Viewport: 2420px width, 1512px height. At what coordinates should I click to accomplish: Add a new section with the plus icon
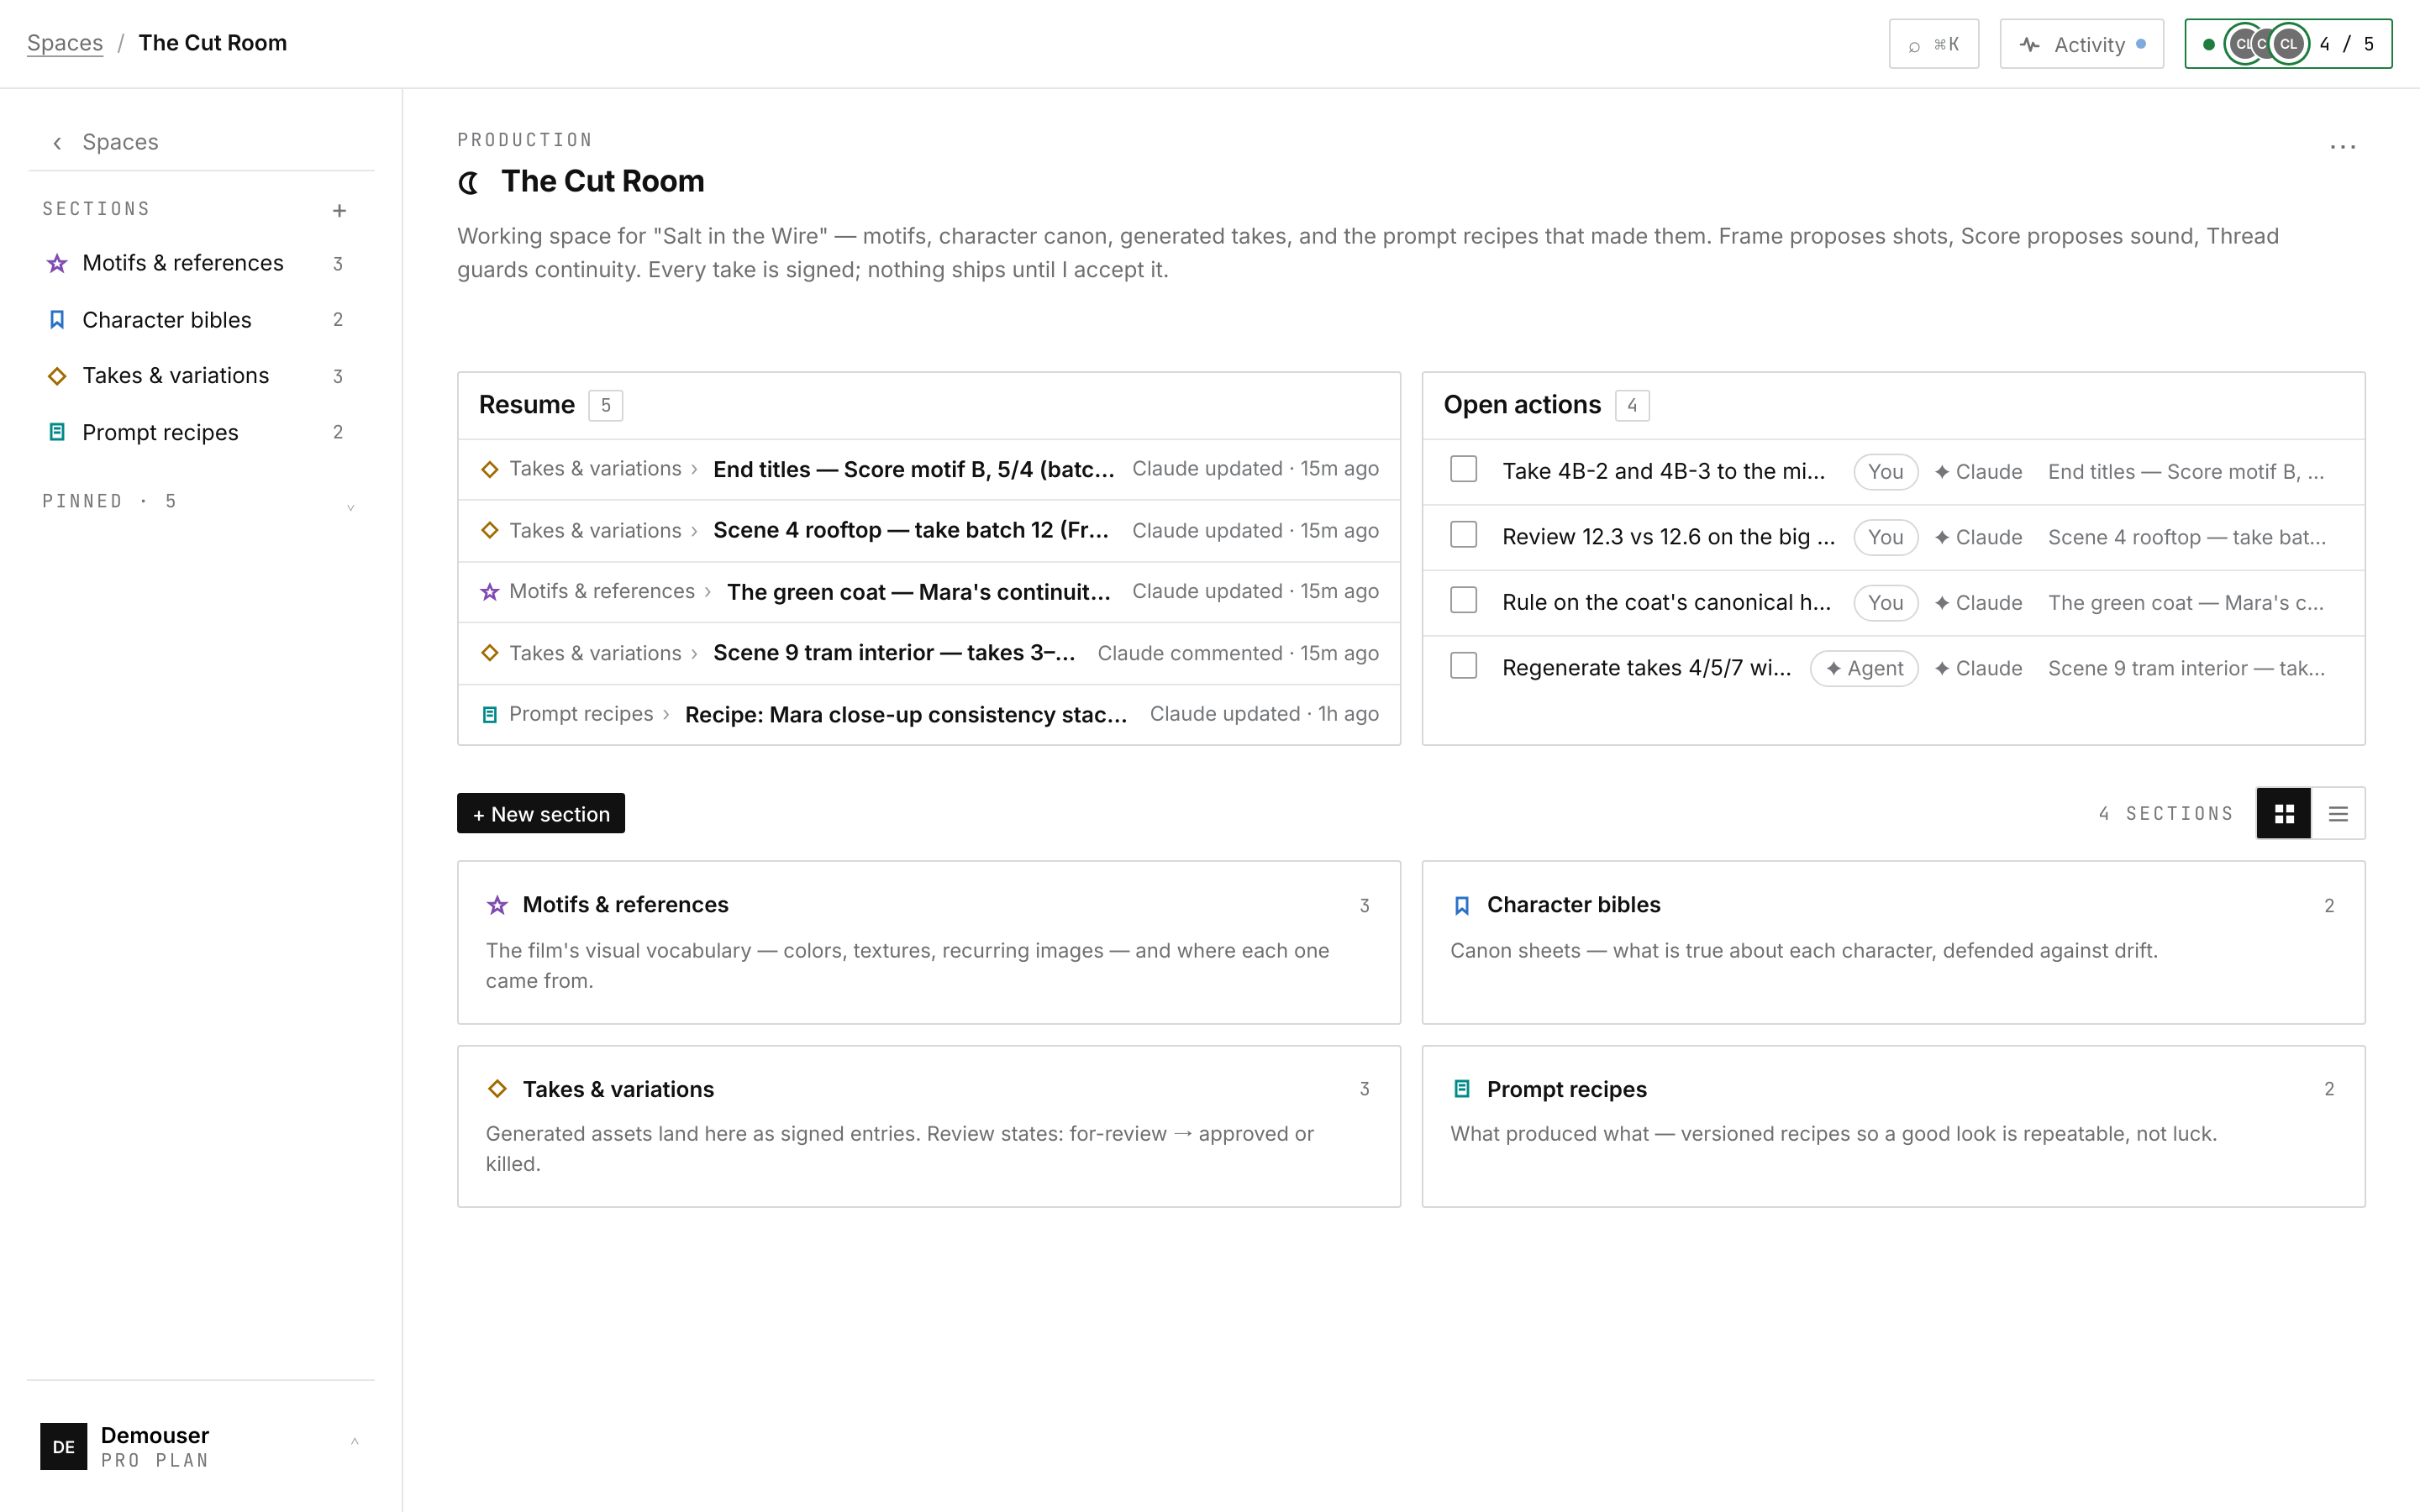click(339, 210)
